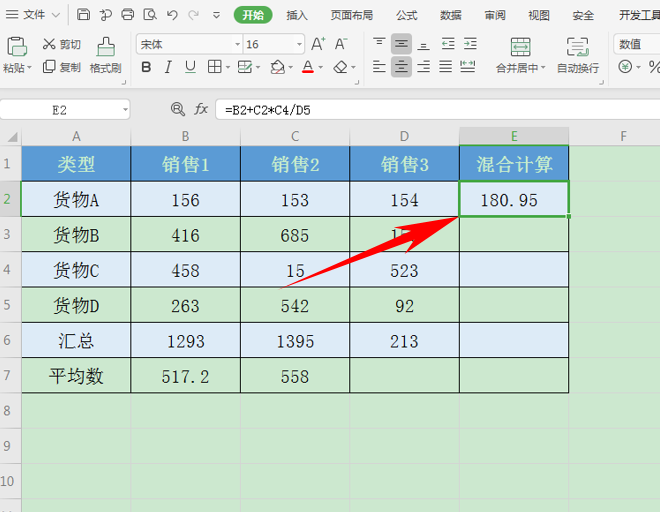Redo the last action

coord(194,15)
